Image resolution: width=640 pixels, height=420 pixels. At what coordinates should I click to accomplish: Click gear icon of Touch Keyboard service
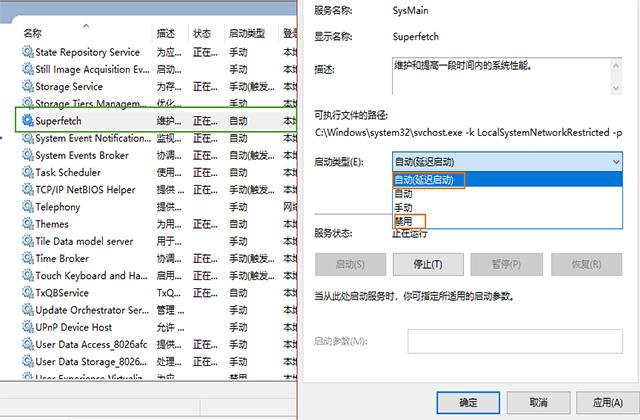coord(28,276)
